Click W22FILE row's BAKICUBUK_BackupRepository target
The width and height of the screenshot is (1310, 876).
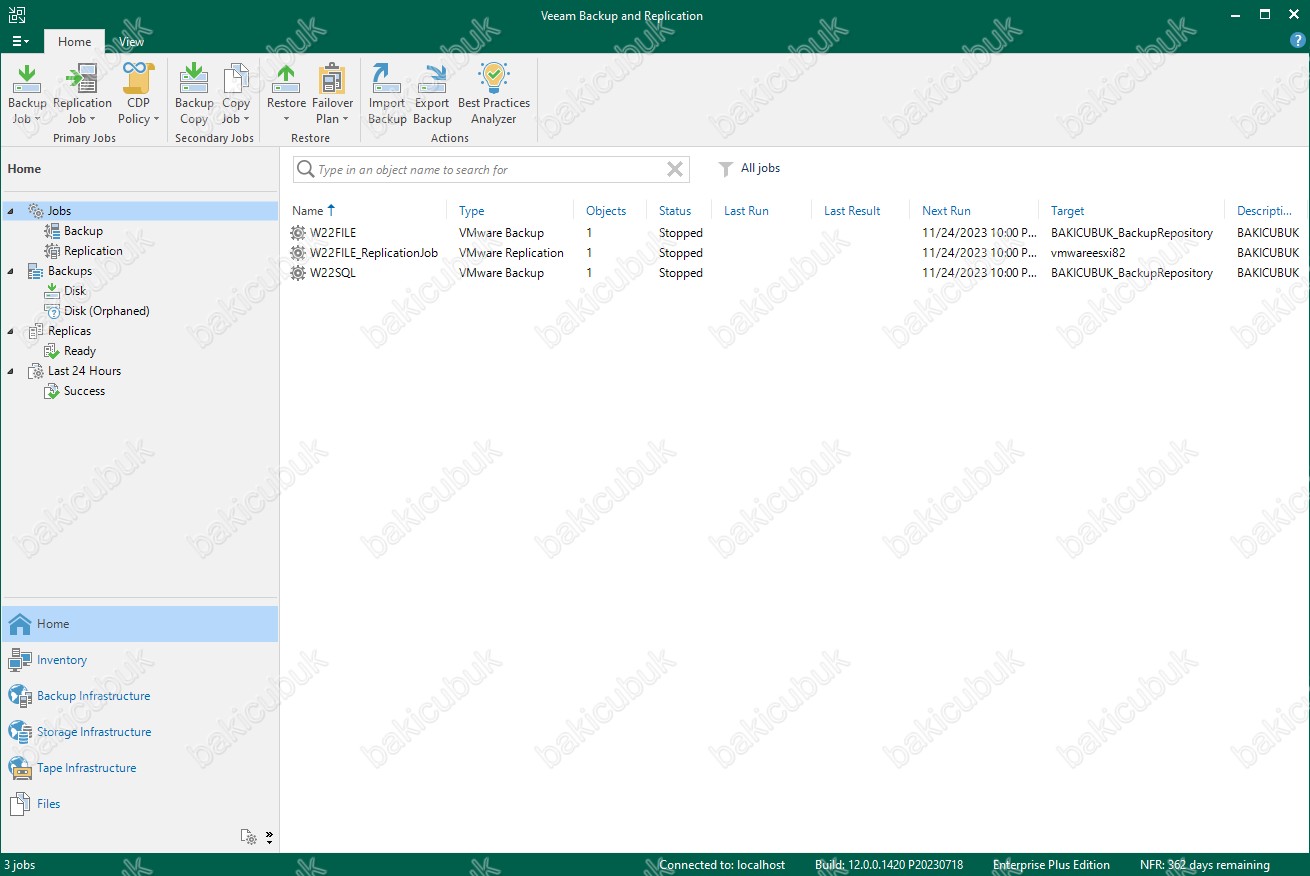tap(1132, 233)
